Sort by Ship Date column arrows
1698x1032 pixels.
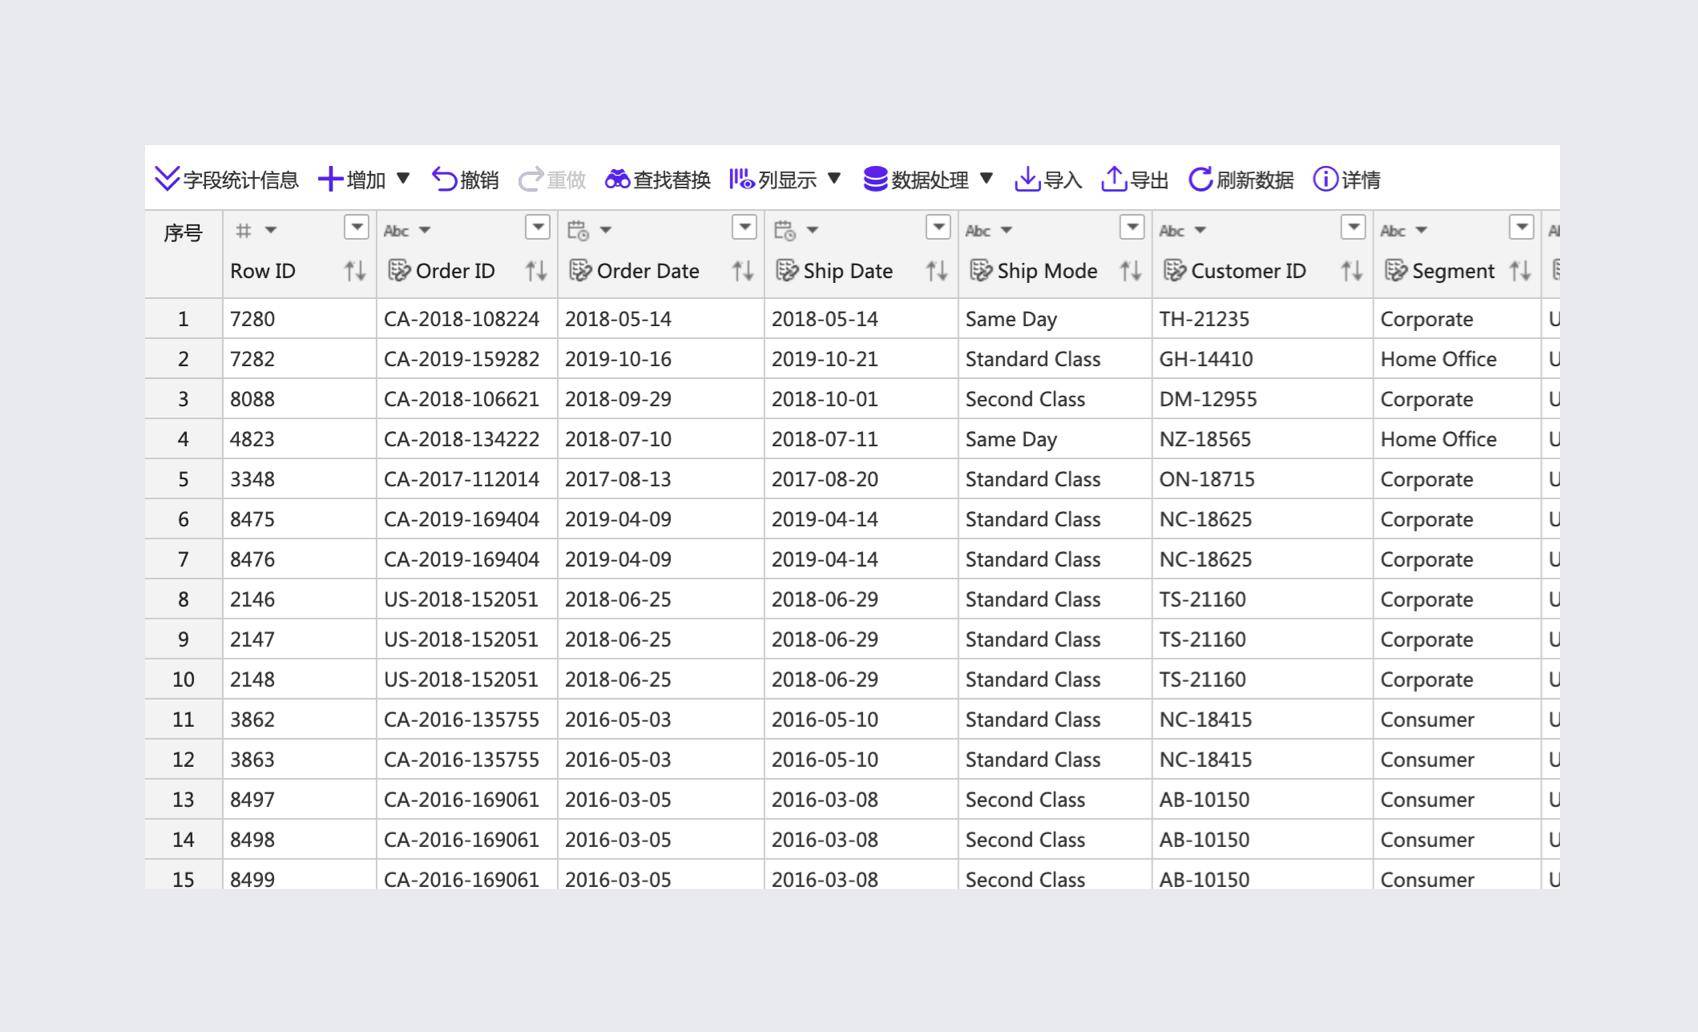coord(936,271)
